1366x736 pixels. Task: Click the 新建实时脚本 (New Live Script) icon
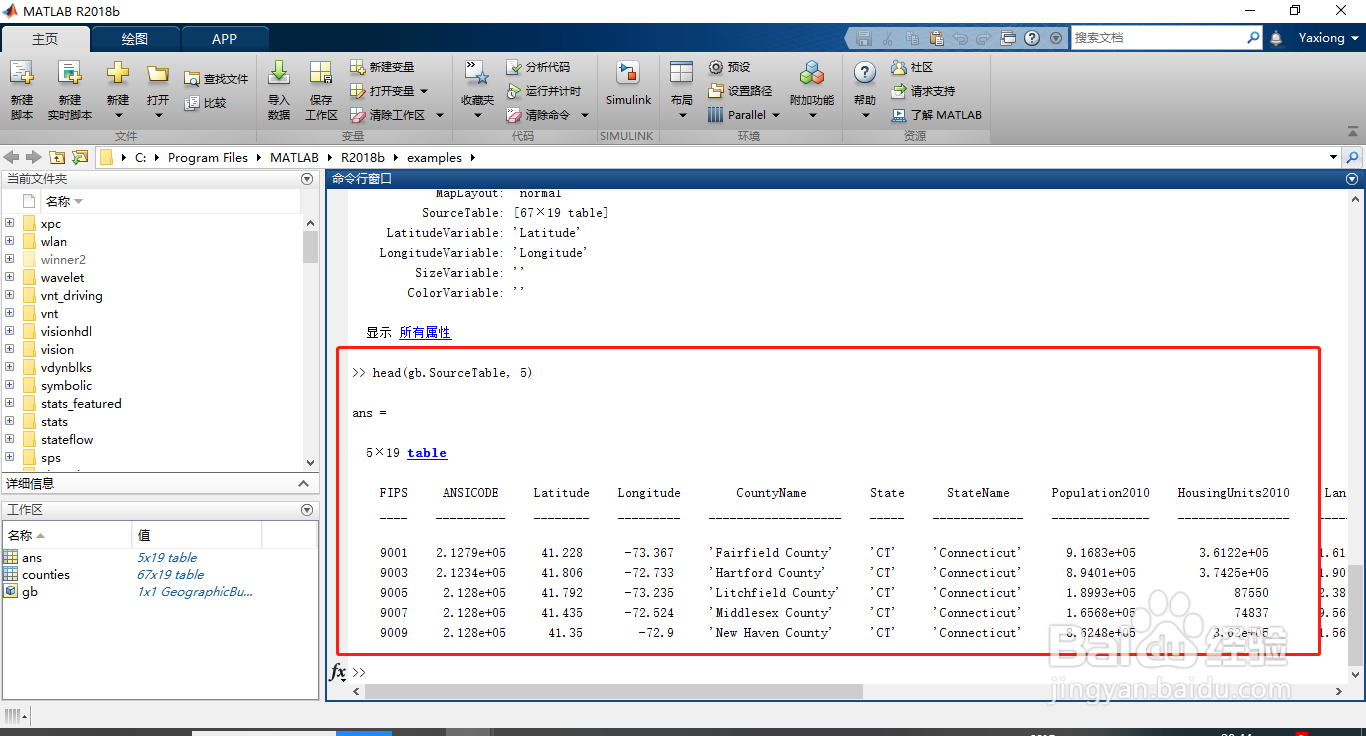[69, 73]
